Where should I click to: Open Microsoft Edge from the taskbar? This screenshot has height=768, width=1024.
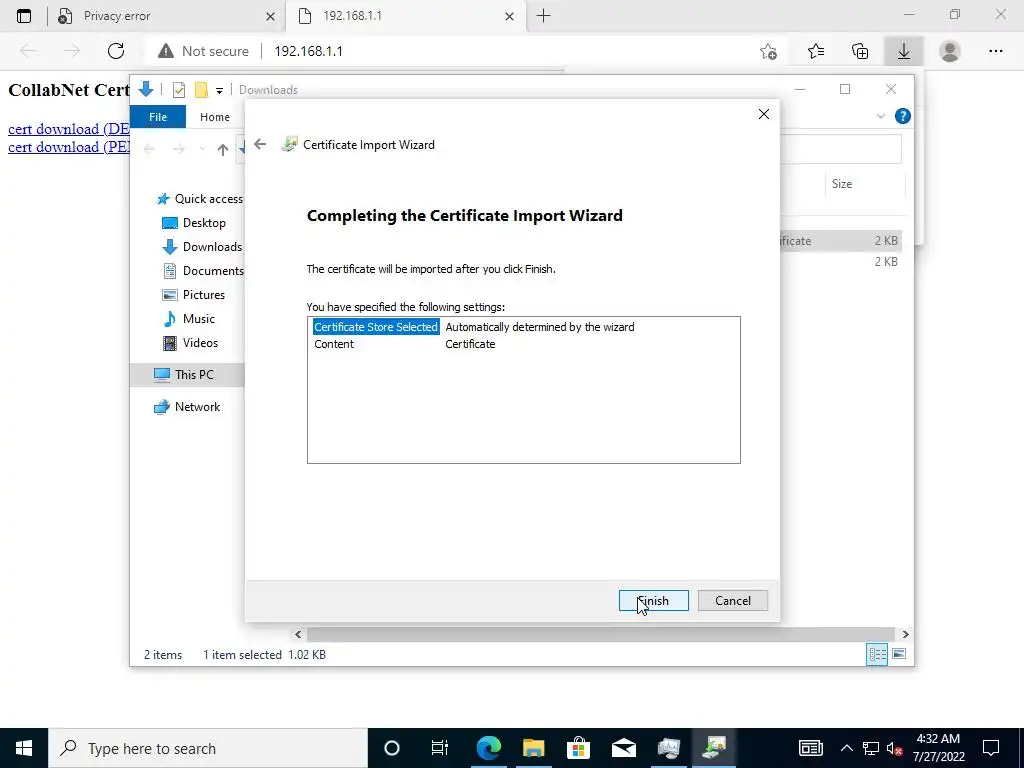tap(488, 748)
